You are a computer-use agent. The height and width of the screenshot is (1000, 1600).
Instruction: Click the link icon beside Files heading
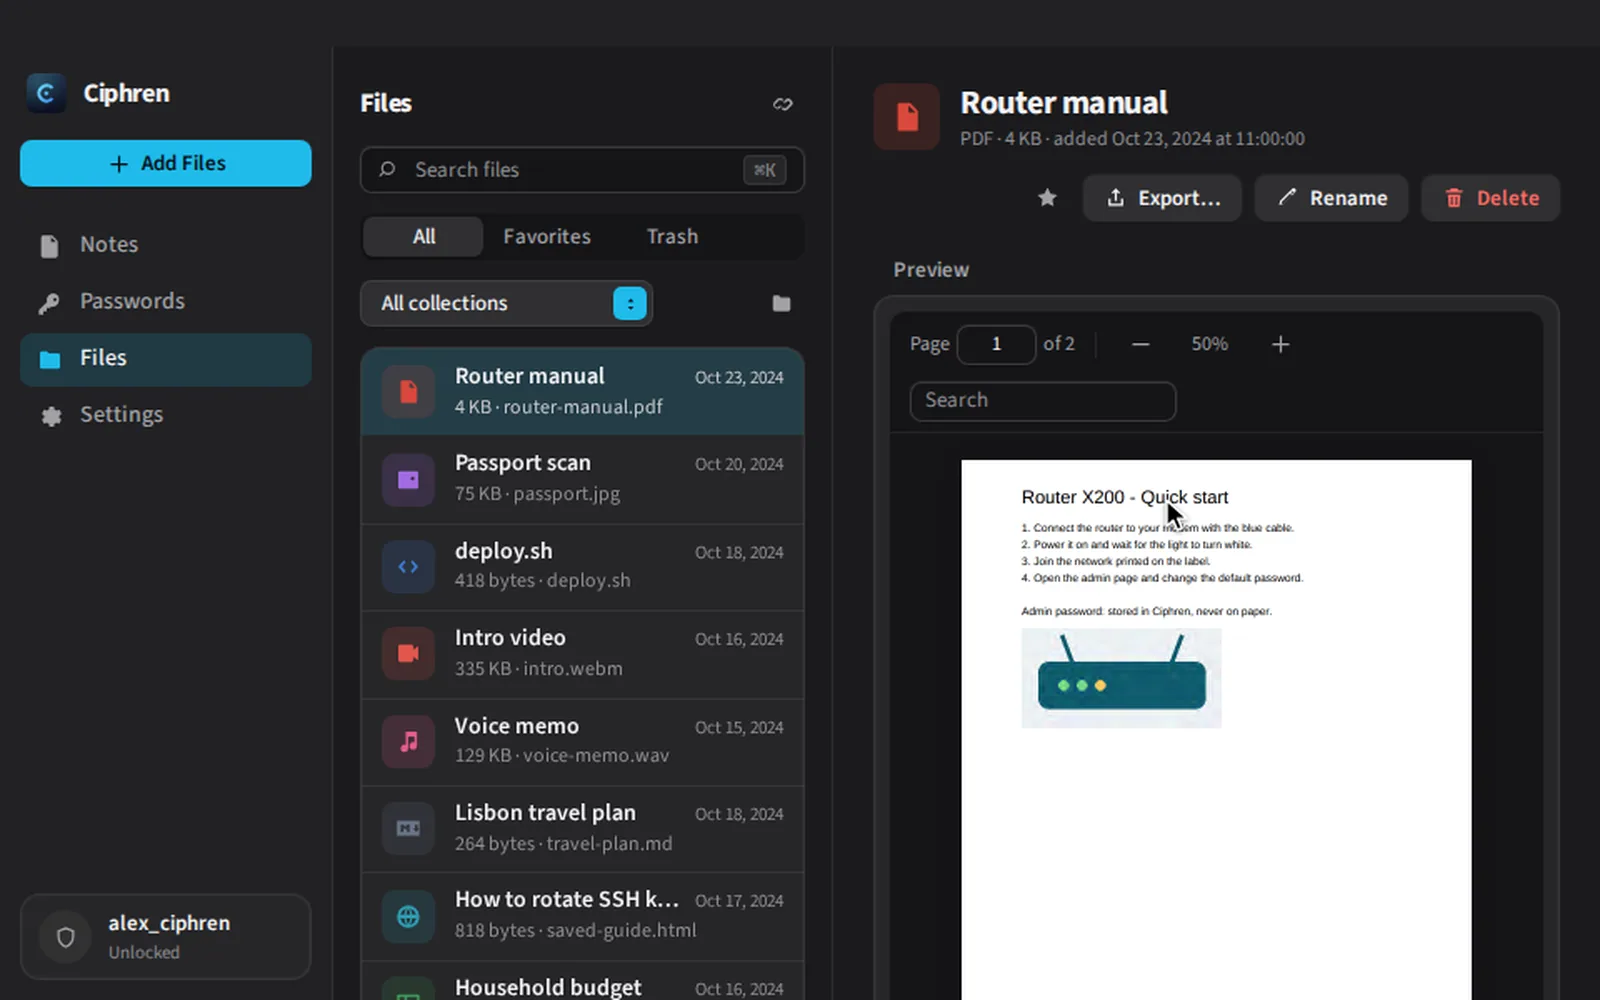coord(783,104)
